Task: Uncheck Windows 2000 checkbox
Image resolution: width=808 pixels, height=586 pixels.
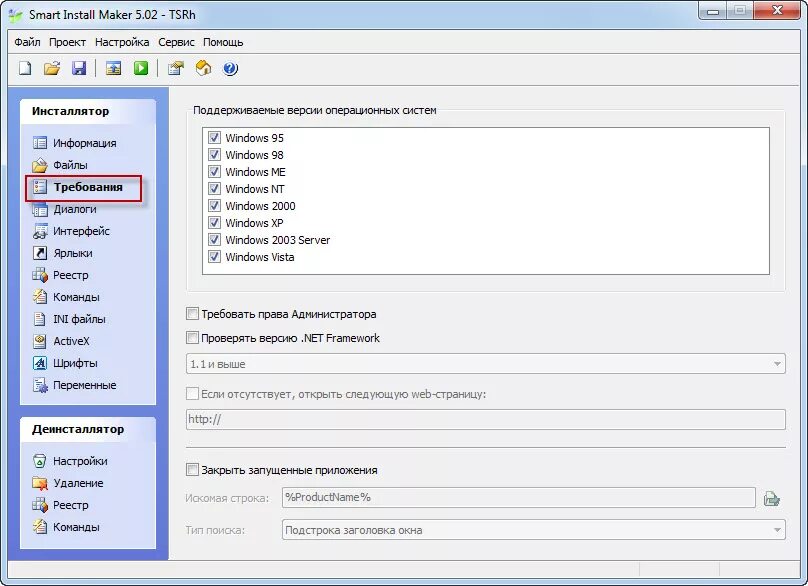Action: pos(214,206)
